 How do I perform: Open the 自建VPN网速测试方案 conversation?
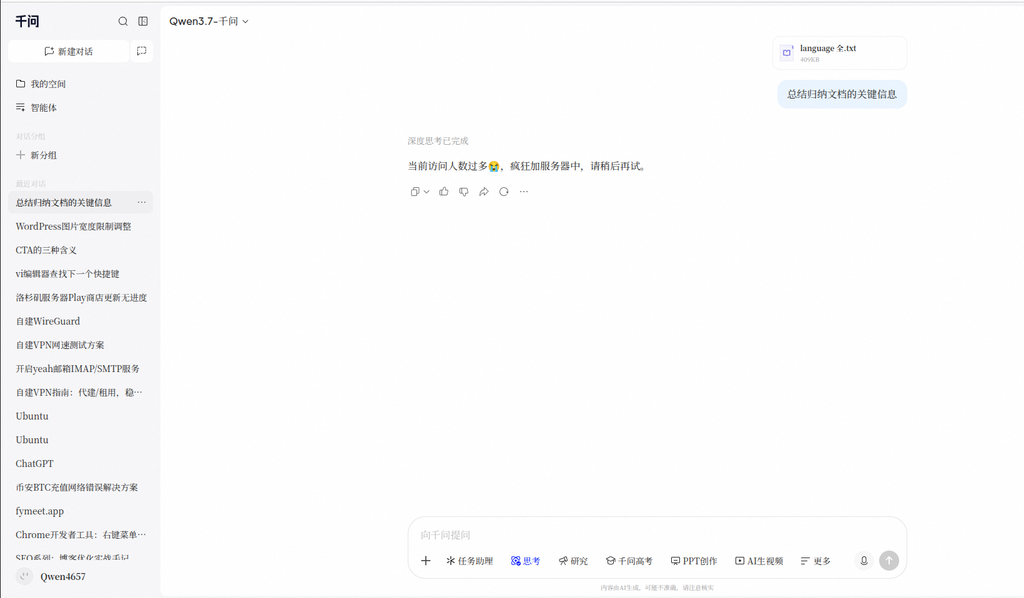80,345
